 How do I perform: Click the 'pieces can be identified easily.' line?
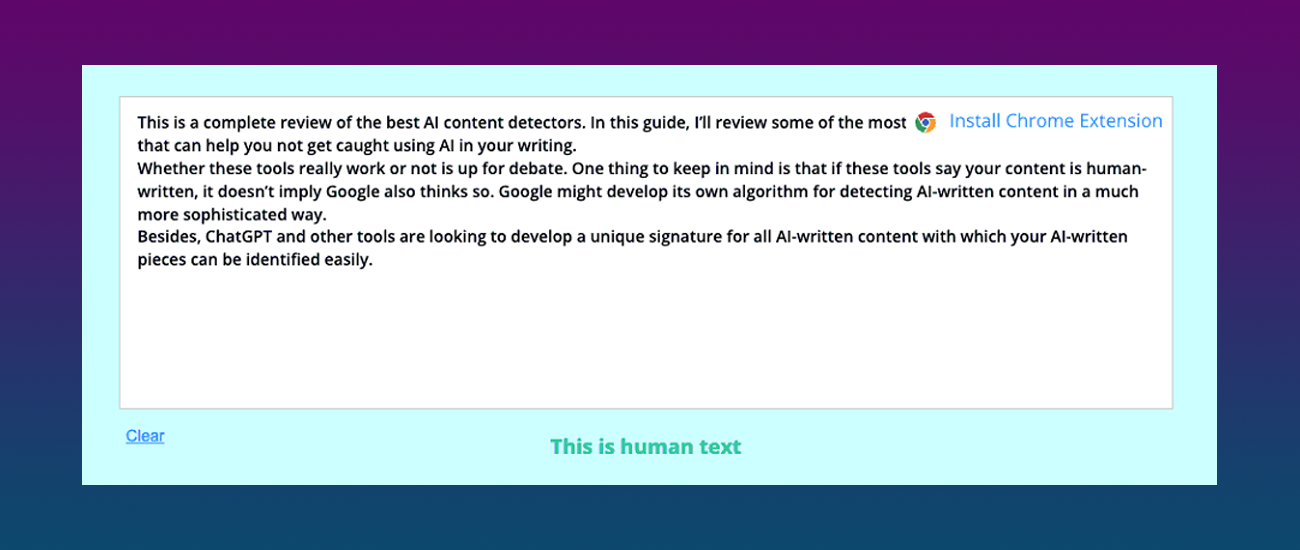254,260
